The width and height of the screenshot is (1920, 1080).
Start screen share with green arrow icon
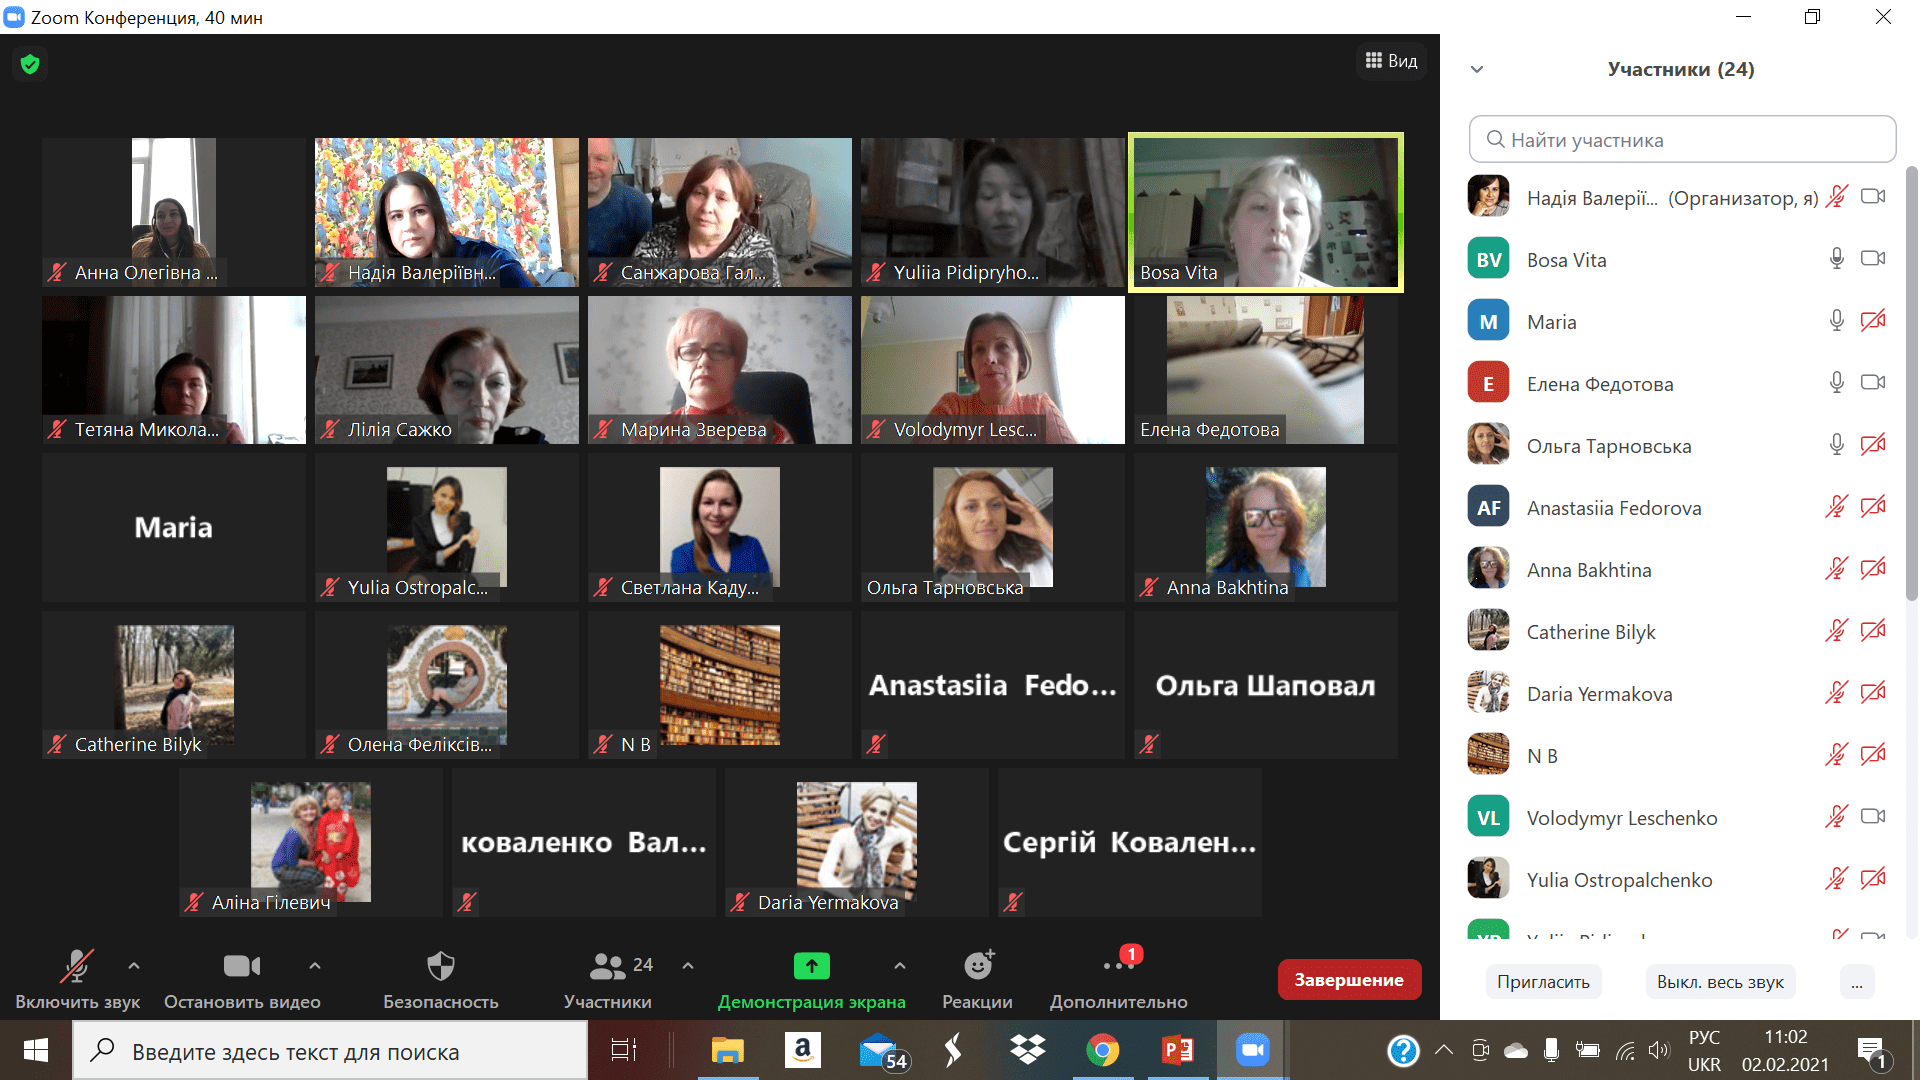tap(811, 967)
